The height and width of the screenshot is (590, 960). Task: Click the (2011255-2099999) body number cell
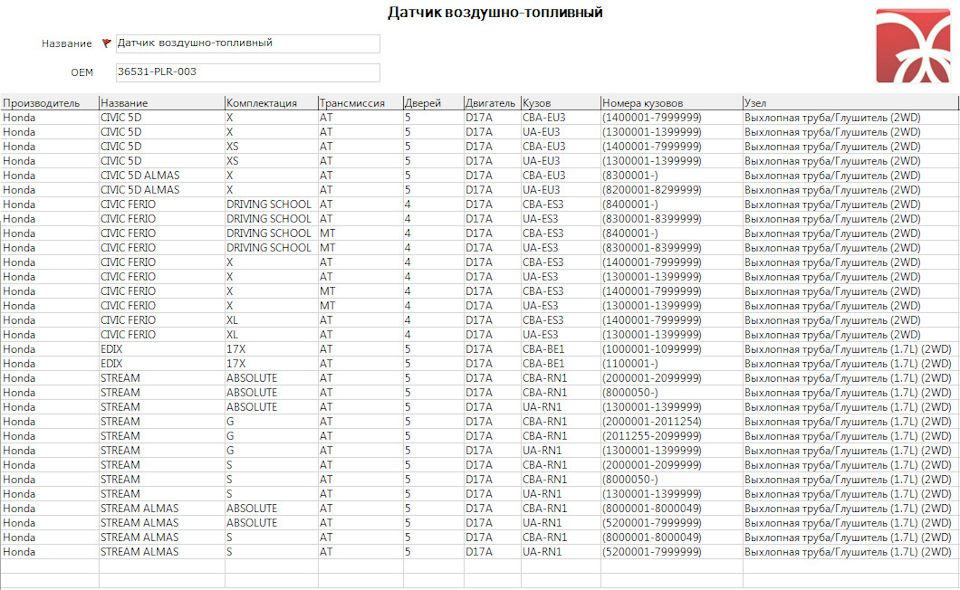click(651, 436)
